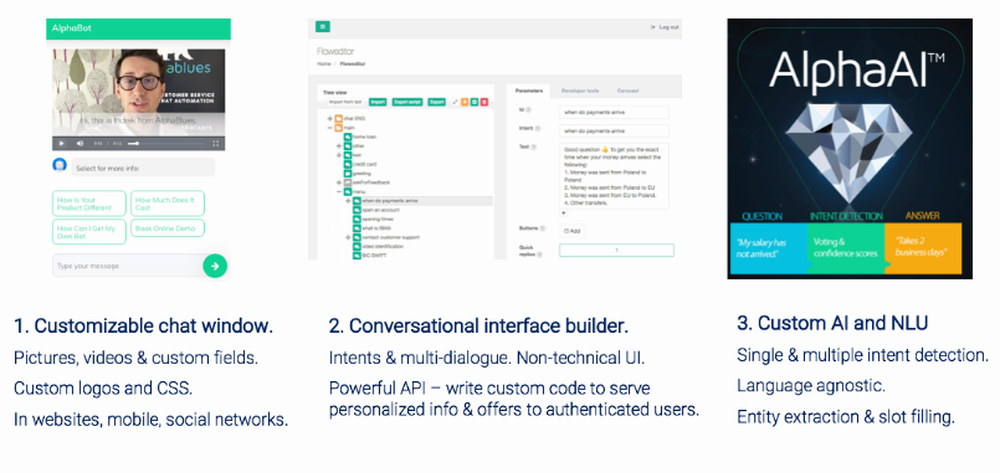Choose 'How Is Your Product Different' reply

point(89,203)
